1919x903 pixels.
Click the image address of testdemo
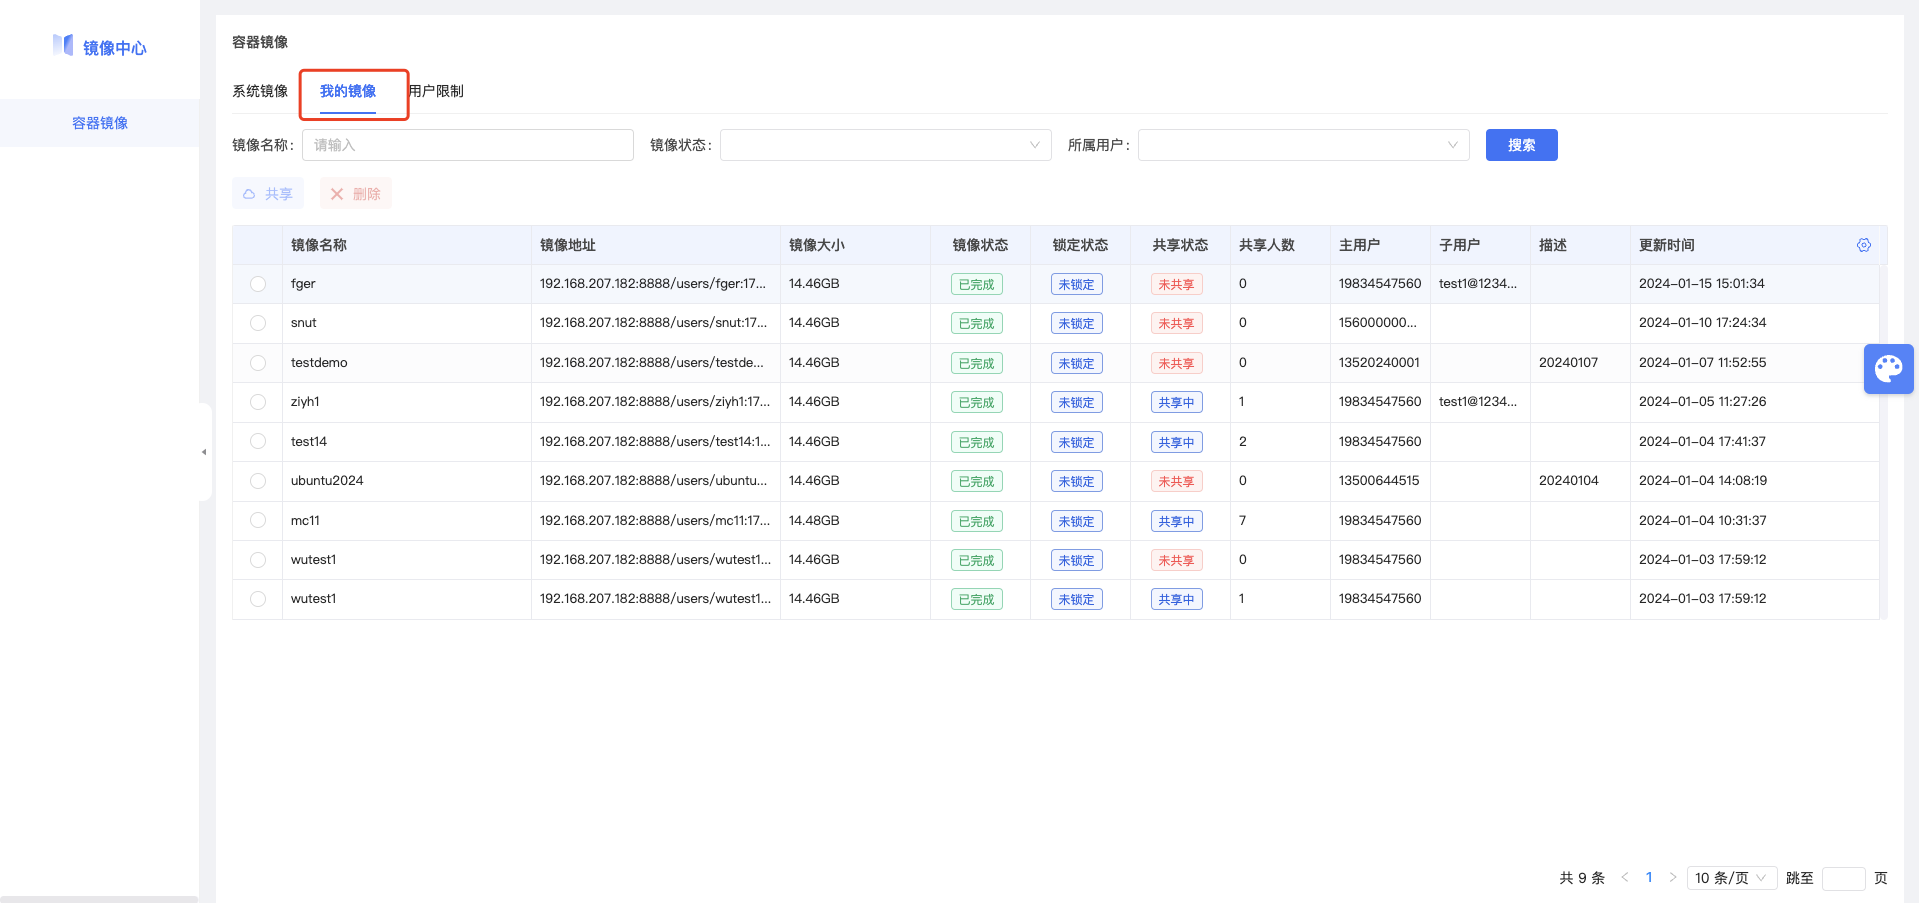[x=652, y=362]
